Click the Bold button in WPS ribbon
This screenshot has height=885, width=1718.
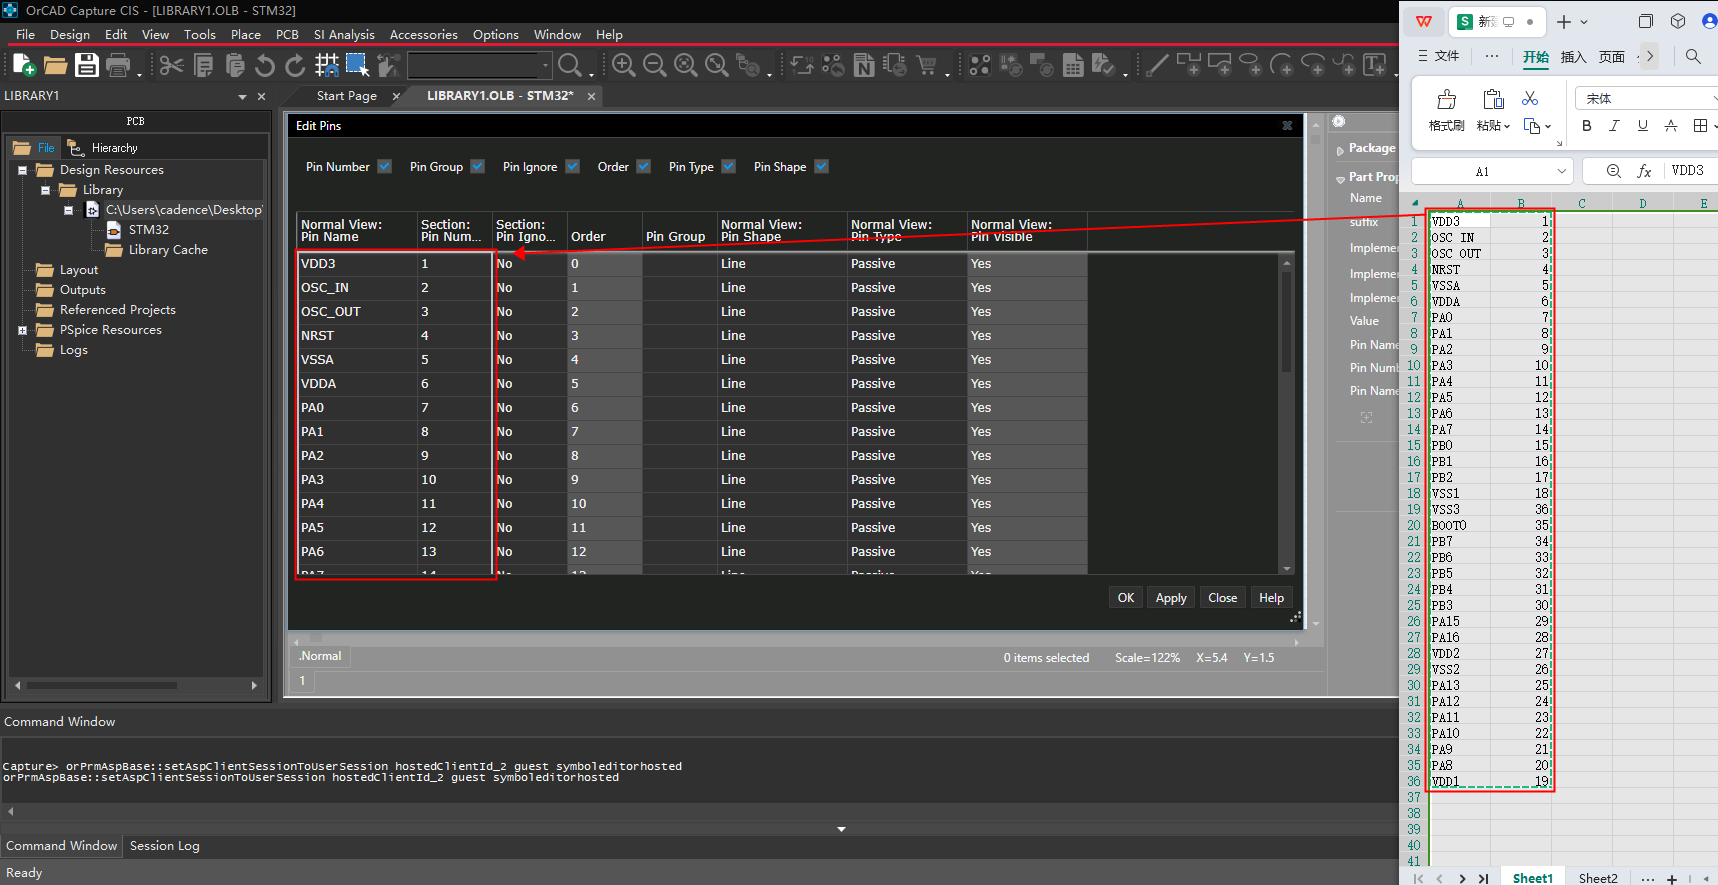(x=1586, y=126)
